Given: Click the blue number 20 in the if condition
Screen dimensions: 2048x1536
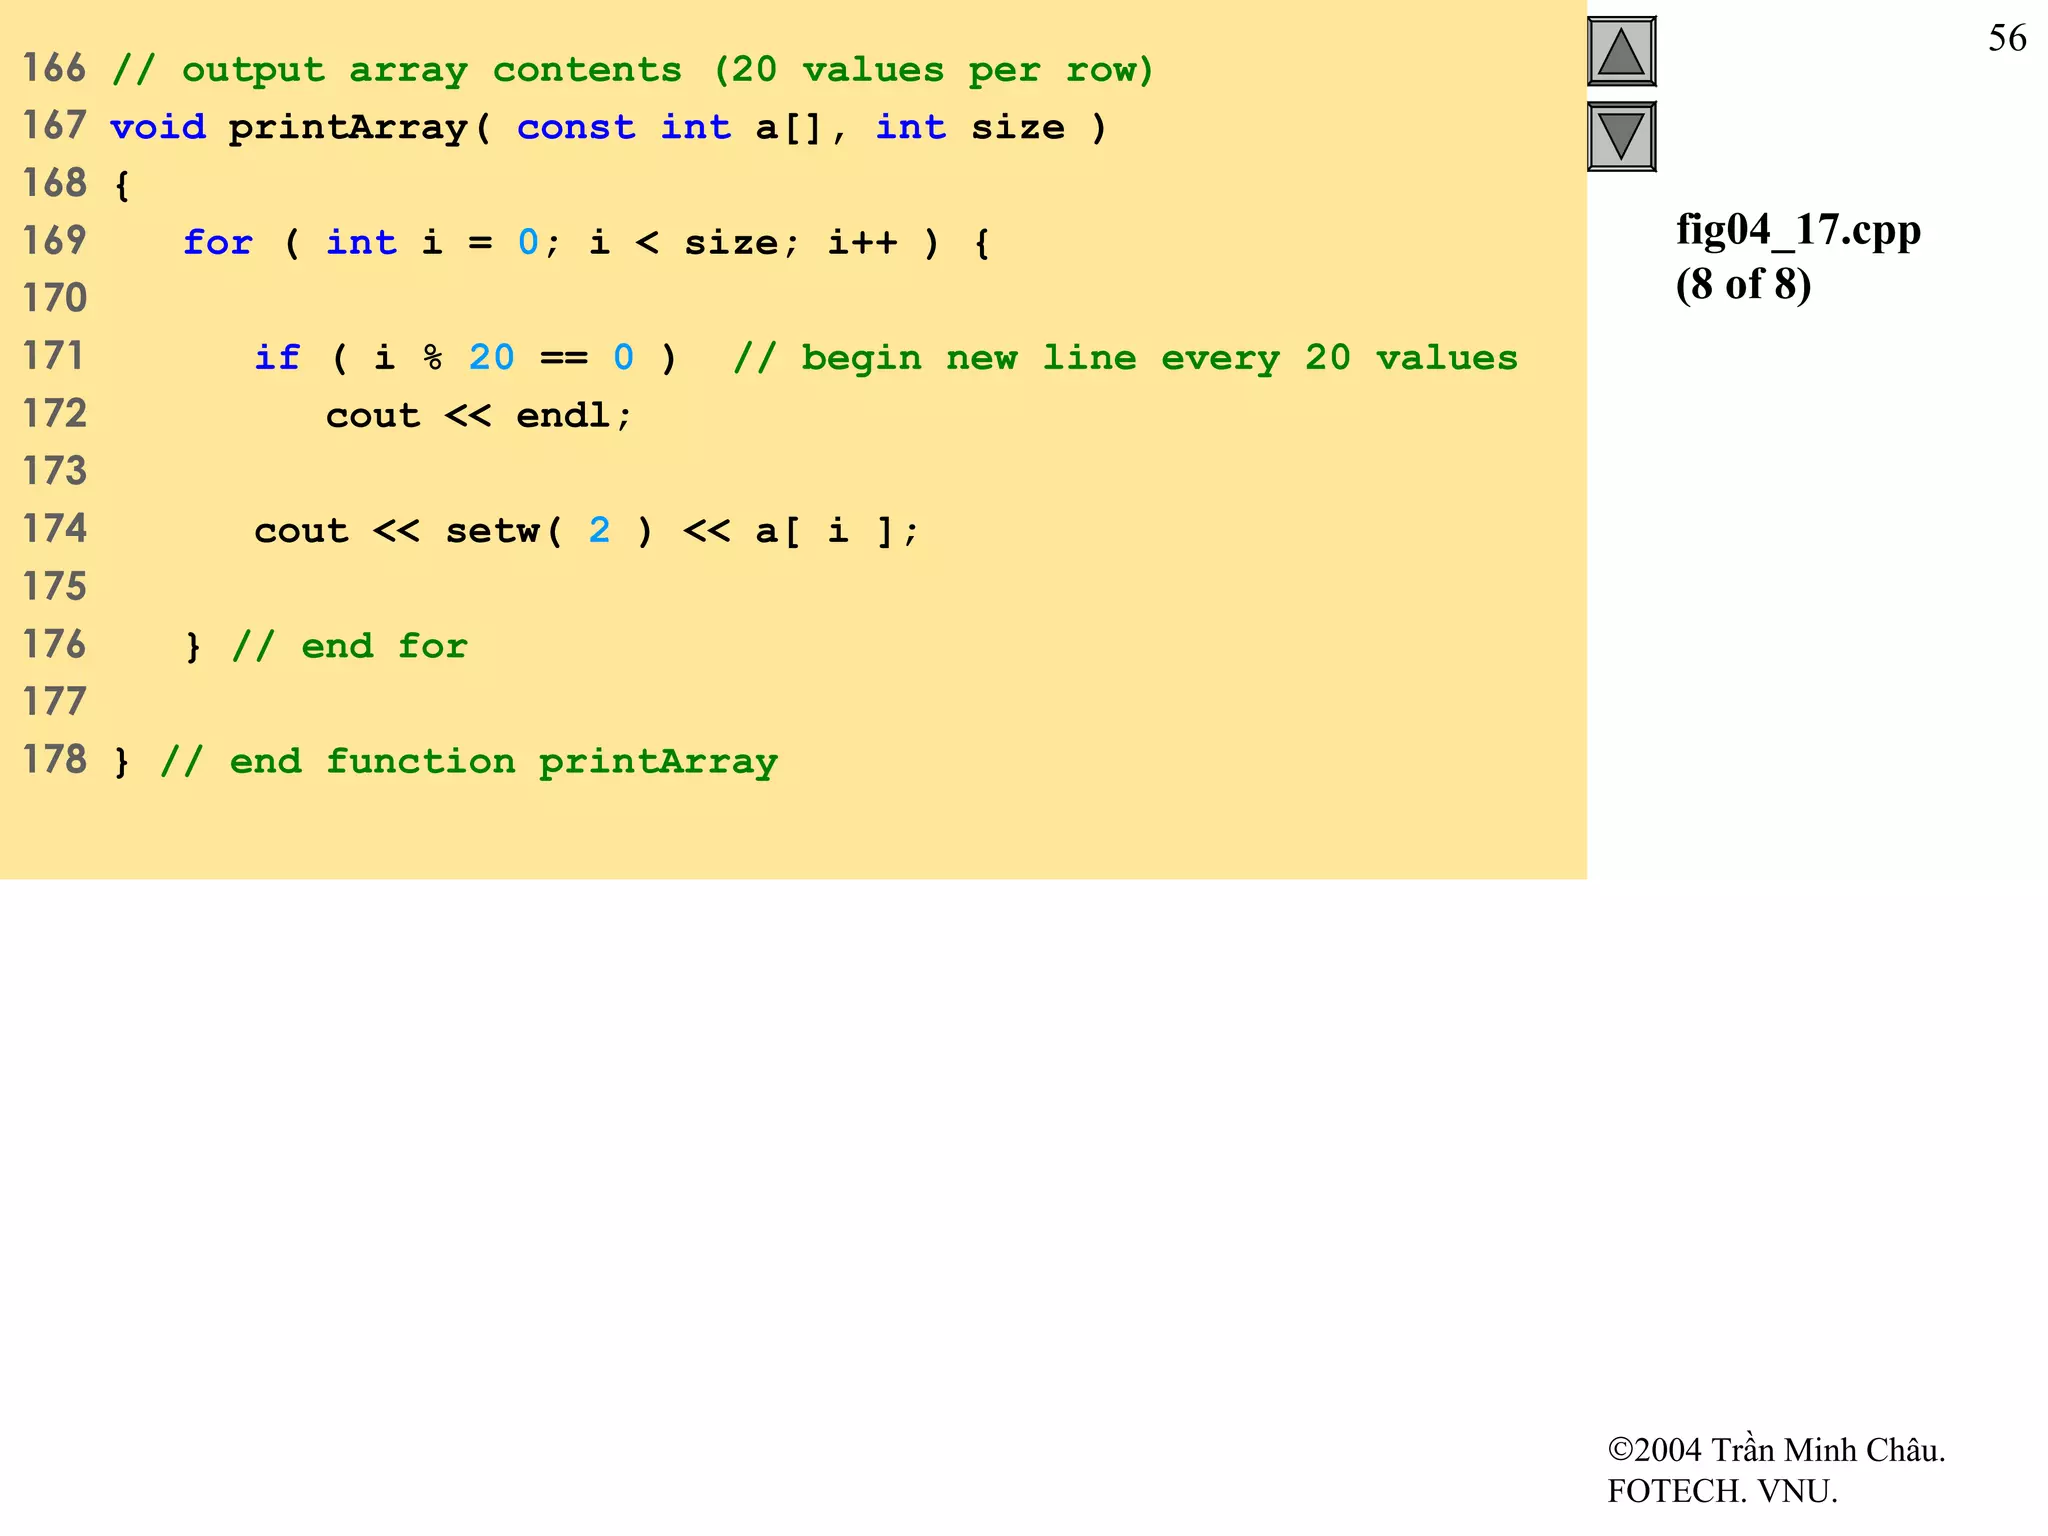Looking at the screenshot, I should click(x=492, y=358).
